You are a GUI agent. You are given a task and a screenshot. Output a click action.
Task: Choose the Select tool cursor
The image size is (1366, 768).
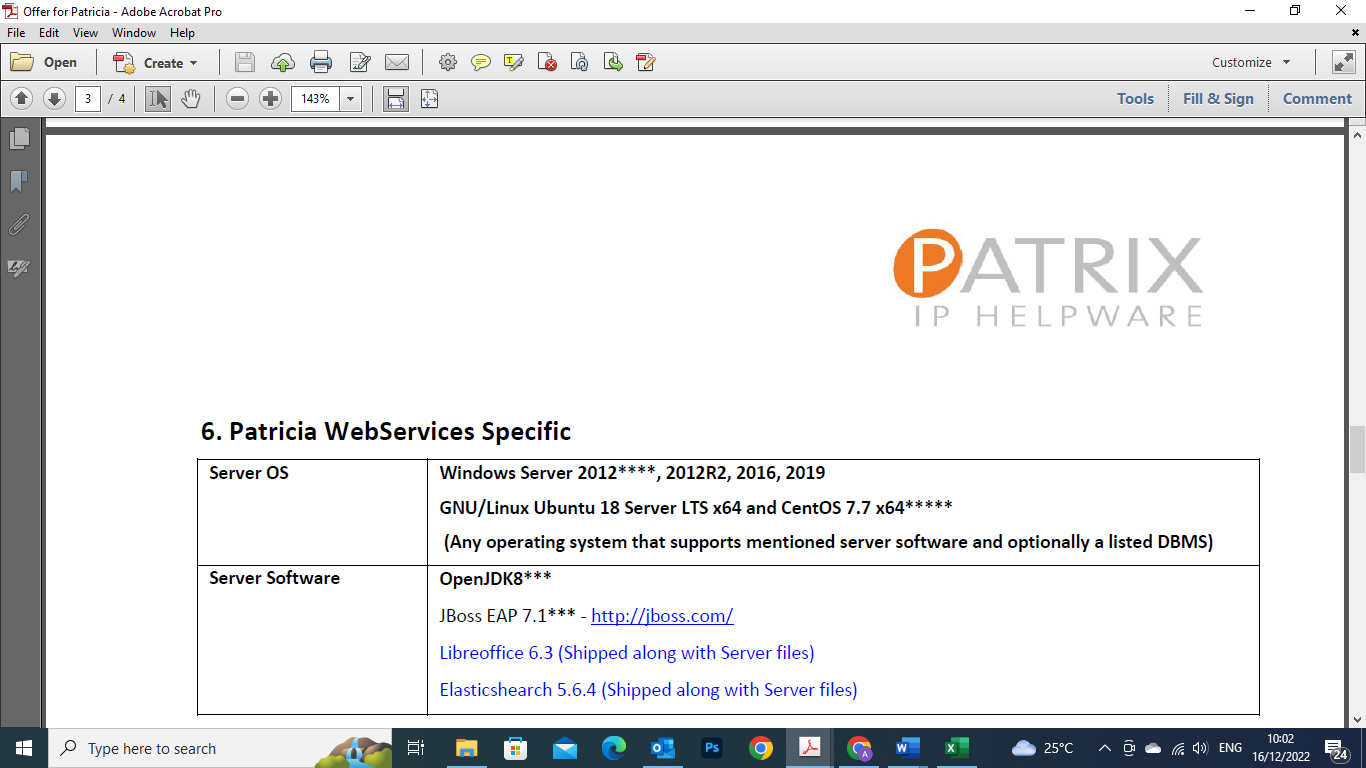pyautogui.click(x=158, y=98)
